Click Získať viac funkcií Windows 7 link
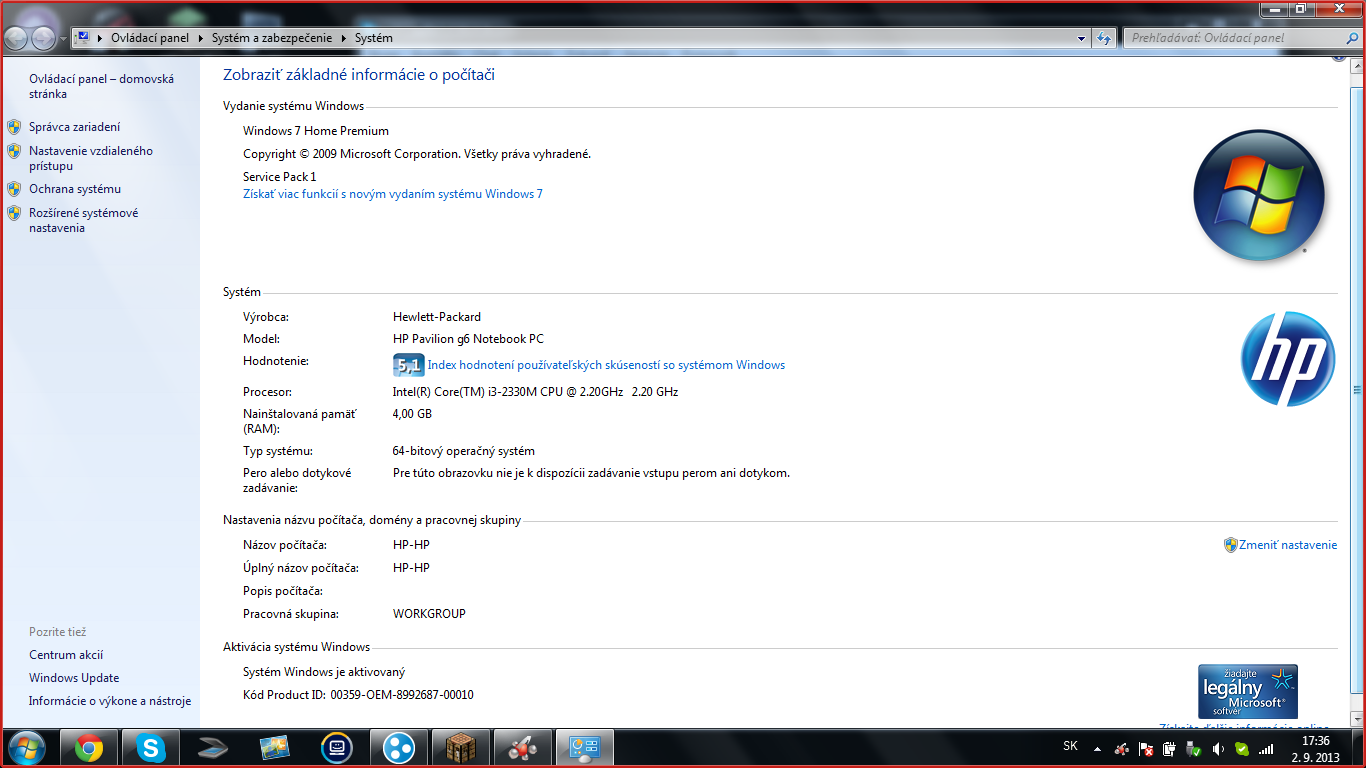The width and height of the screenshot is (1366, 768). (x=393, y=194)
